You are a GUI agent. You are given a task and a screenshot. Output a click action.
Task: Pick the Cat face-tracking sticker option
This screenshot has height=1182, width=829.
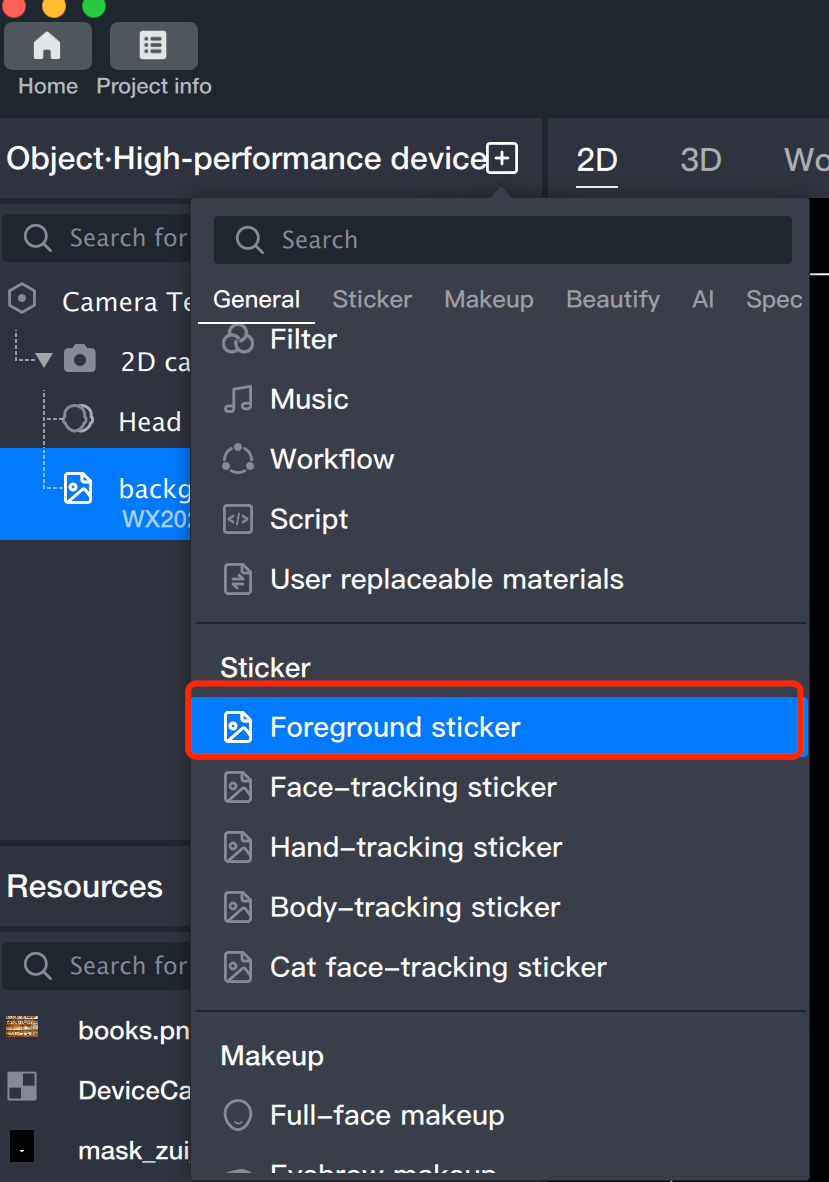click(438, 968)
